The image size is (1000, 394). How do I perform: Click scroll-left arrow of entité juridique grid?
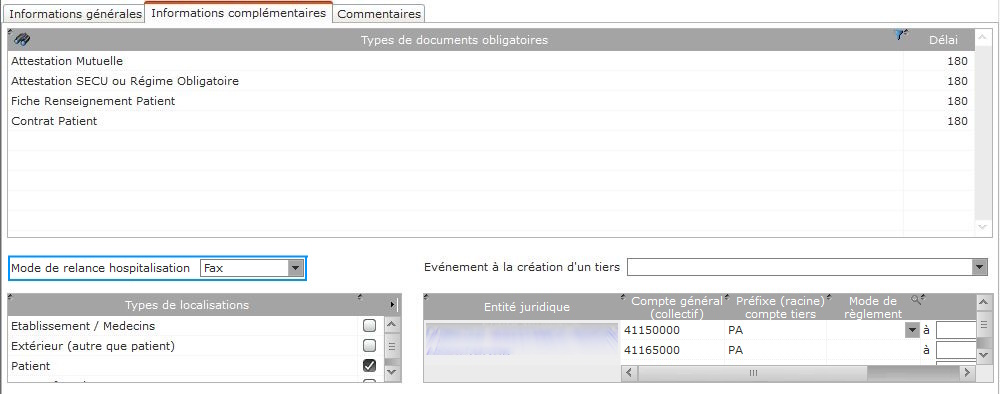coord(629,372)
